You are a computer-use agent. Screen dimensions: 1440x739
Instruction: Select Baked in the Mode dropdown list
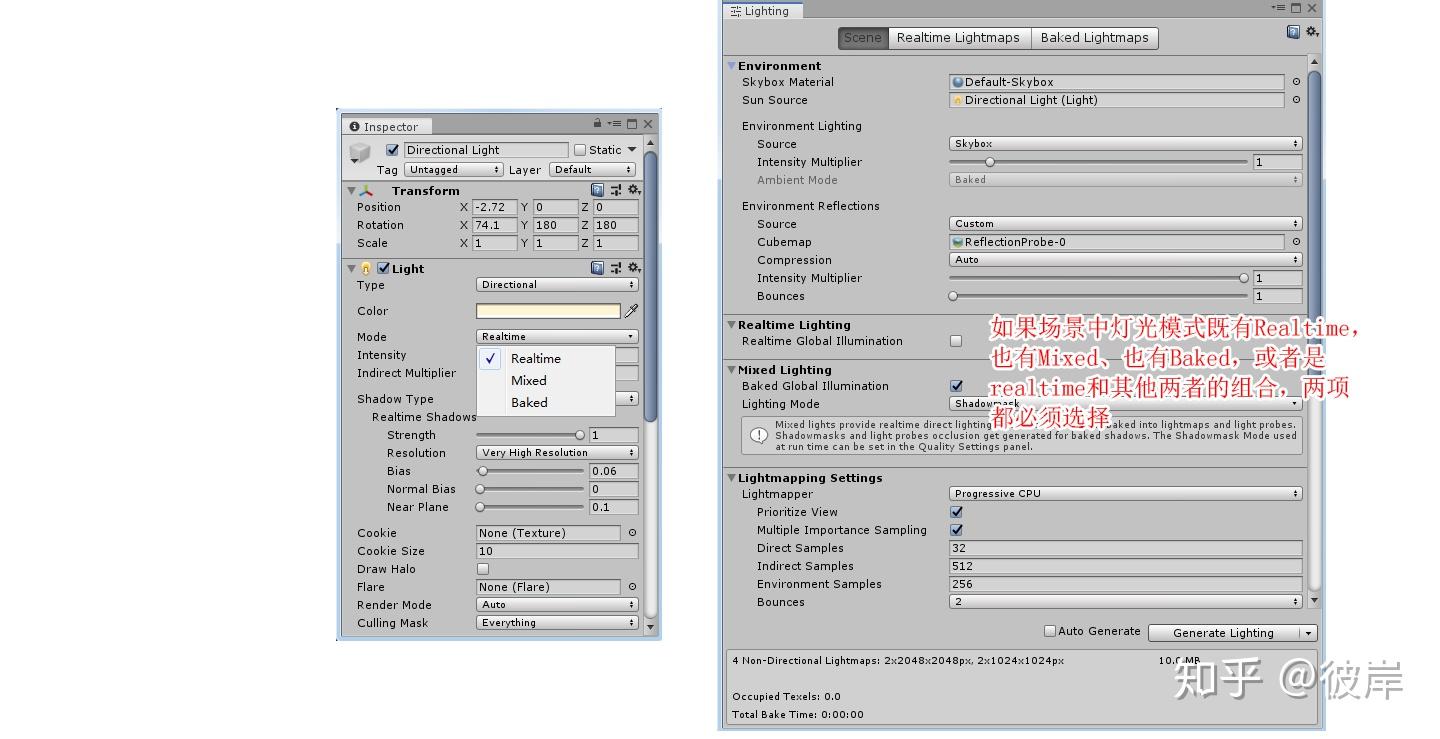[546, 402]
